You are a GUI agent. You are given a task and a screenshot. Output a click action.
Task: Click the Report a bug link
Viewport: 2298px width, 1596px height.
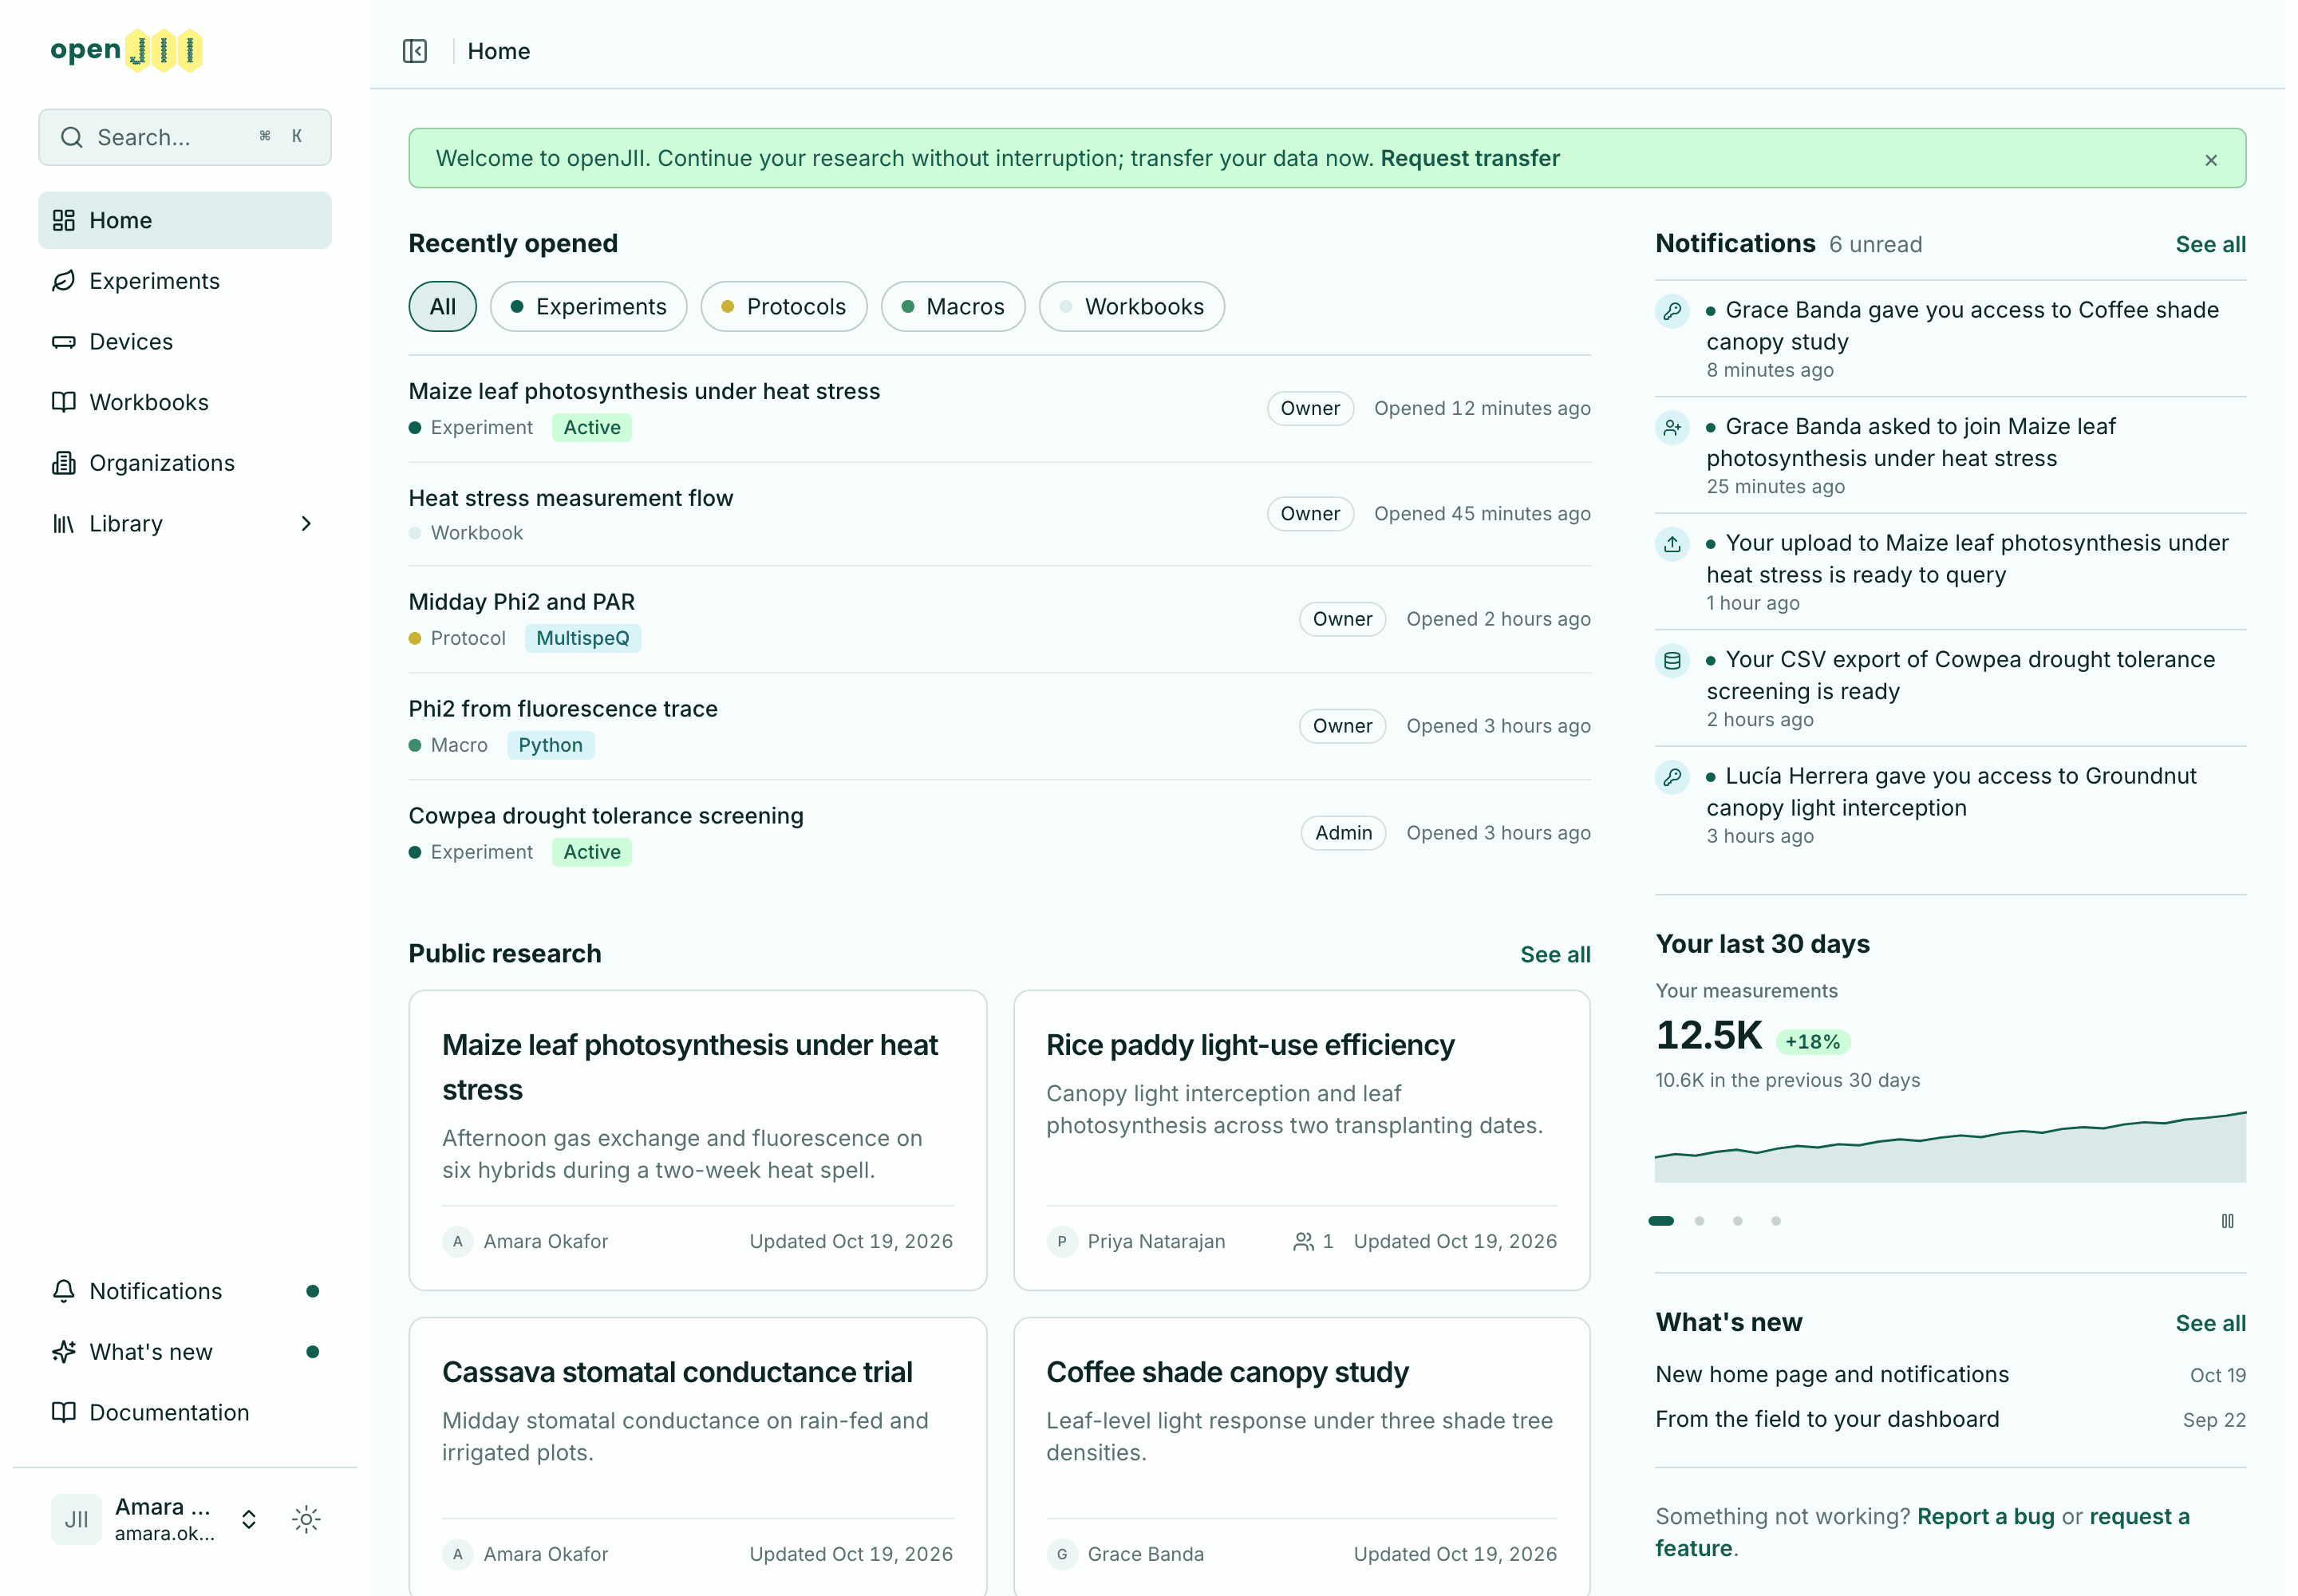[1985, 1516]
